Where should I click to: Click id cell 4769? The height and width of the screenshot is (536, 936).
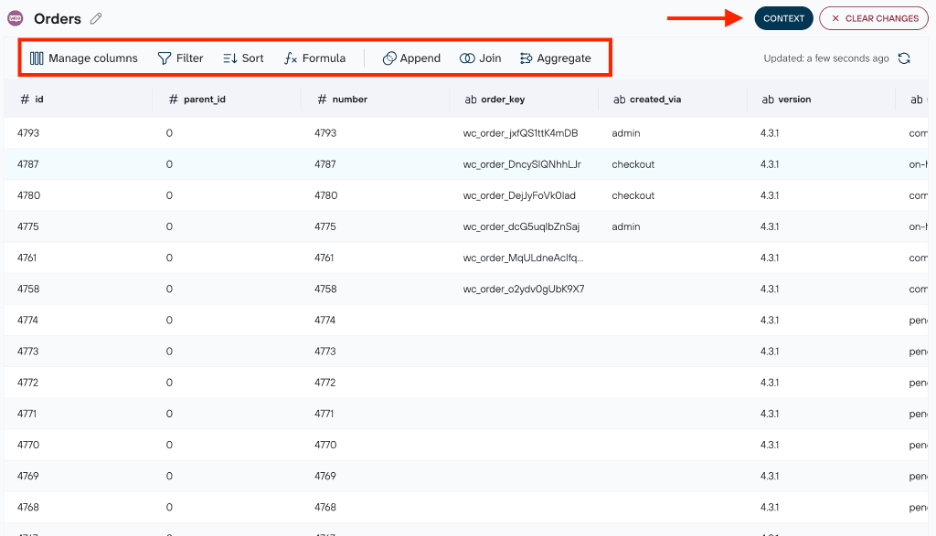tap(28, 476)
